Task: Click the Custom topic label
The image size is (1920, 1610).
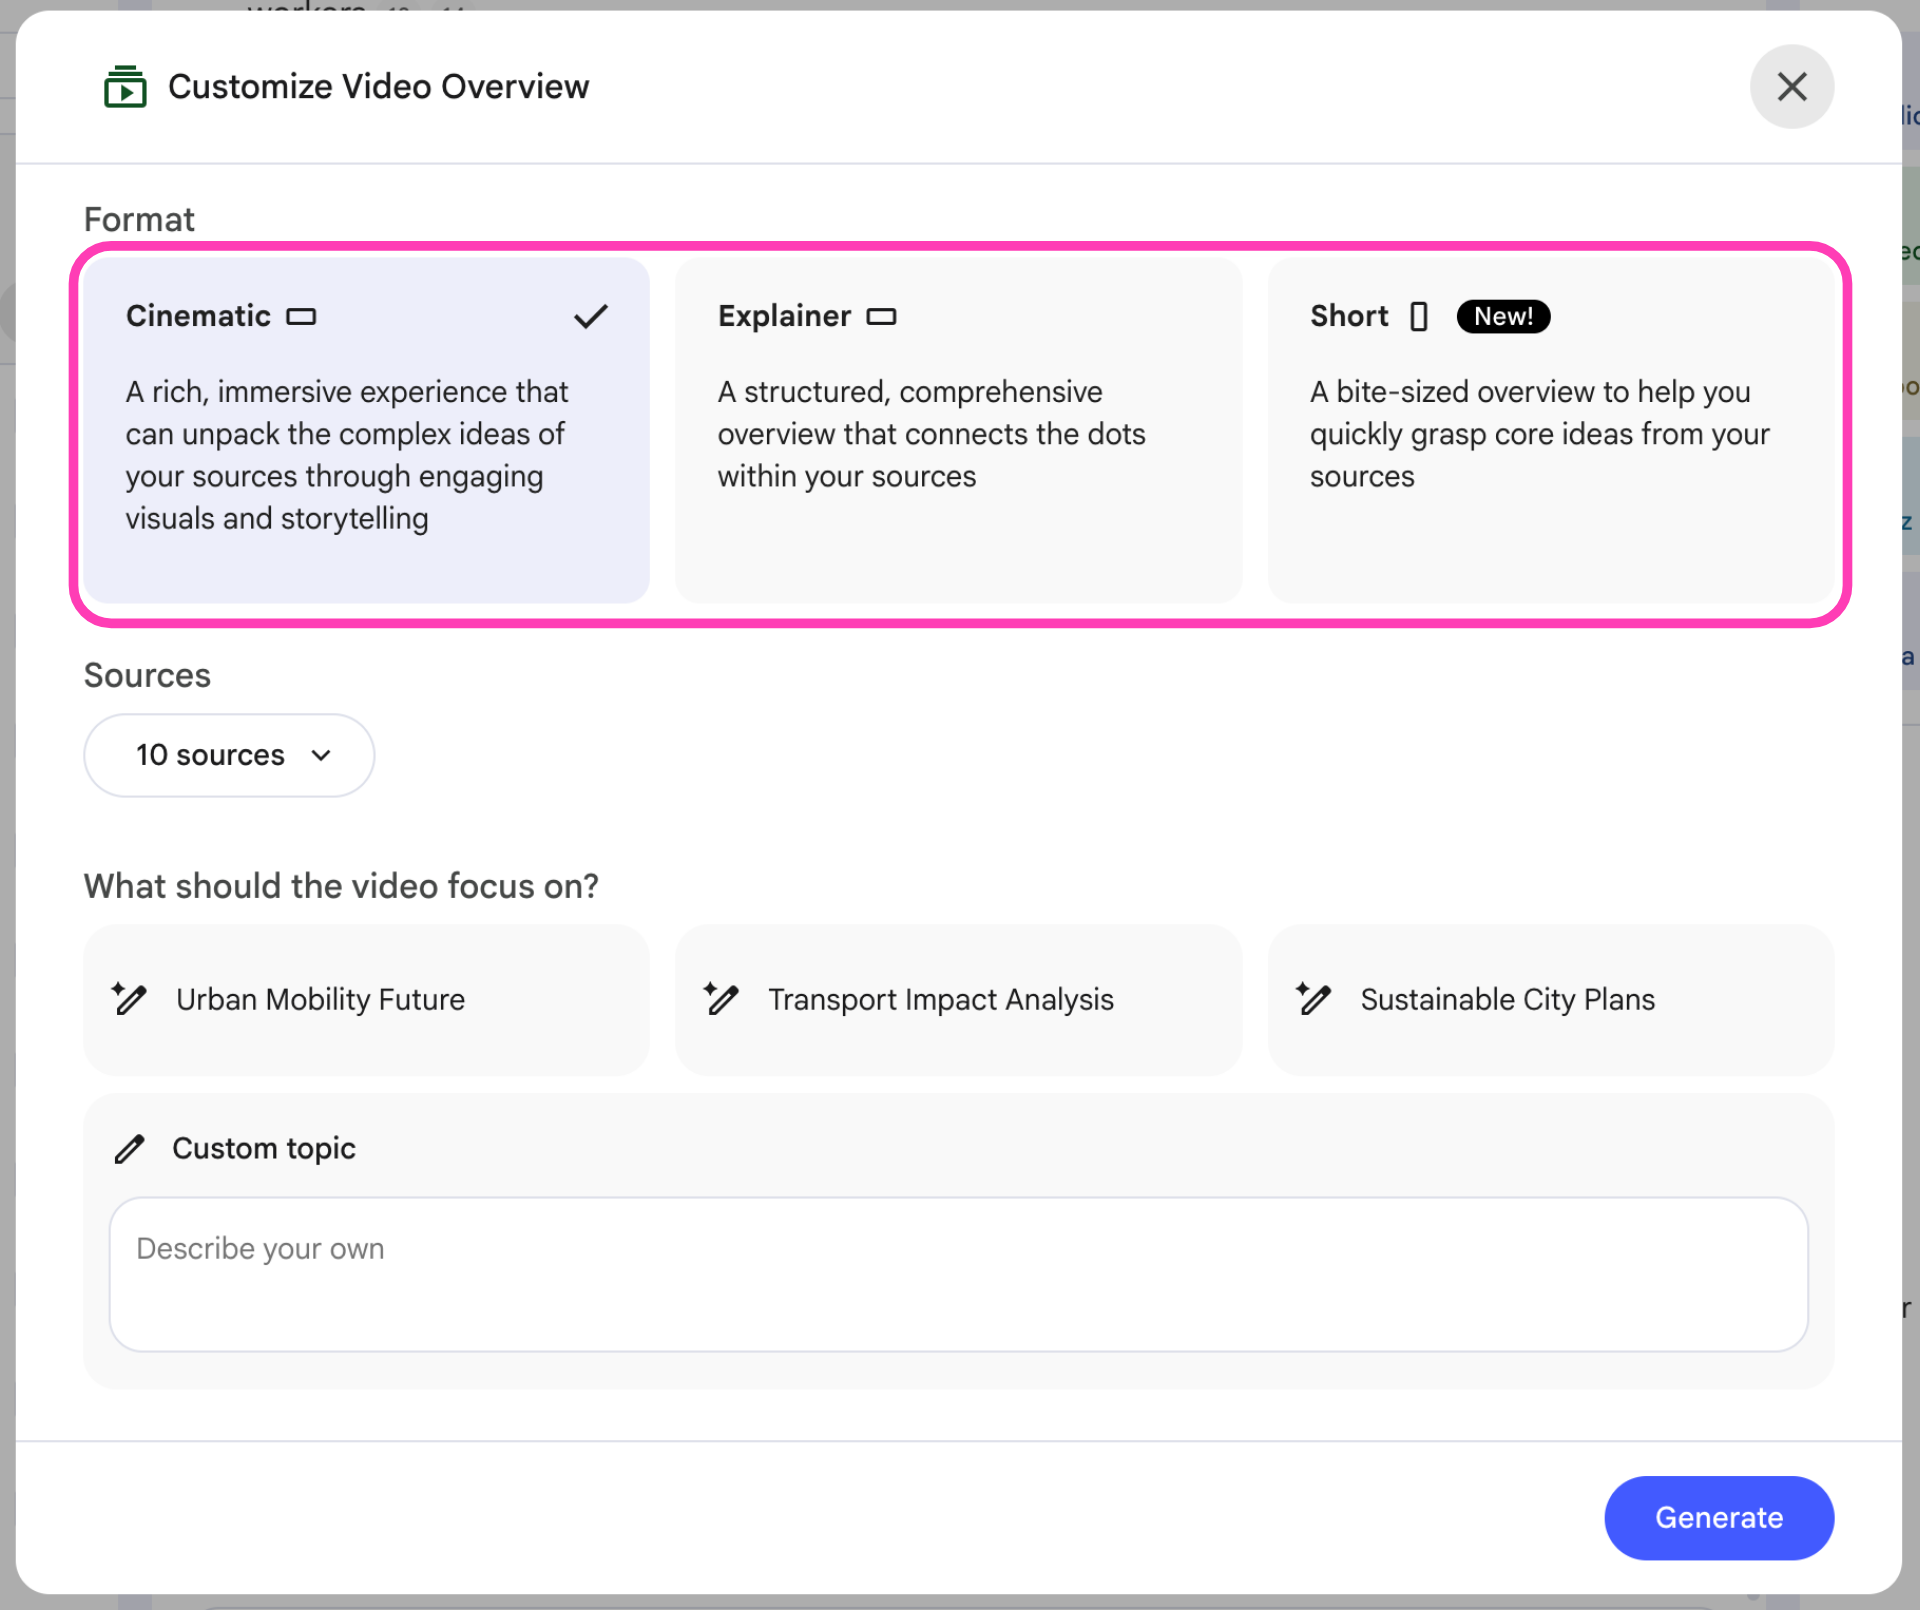Action: tap(264, 1149)
